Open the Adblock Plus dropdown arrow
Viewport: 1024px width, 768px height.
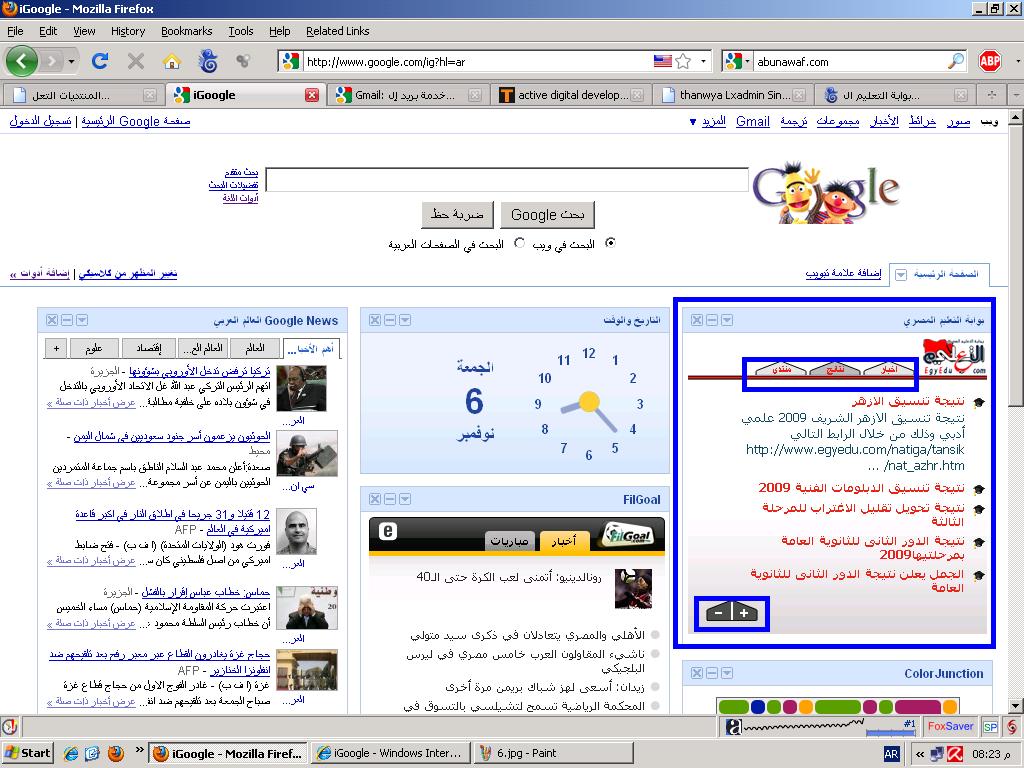click(1017, 61)
